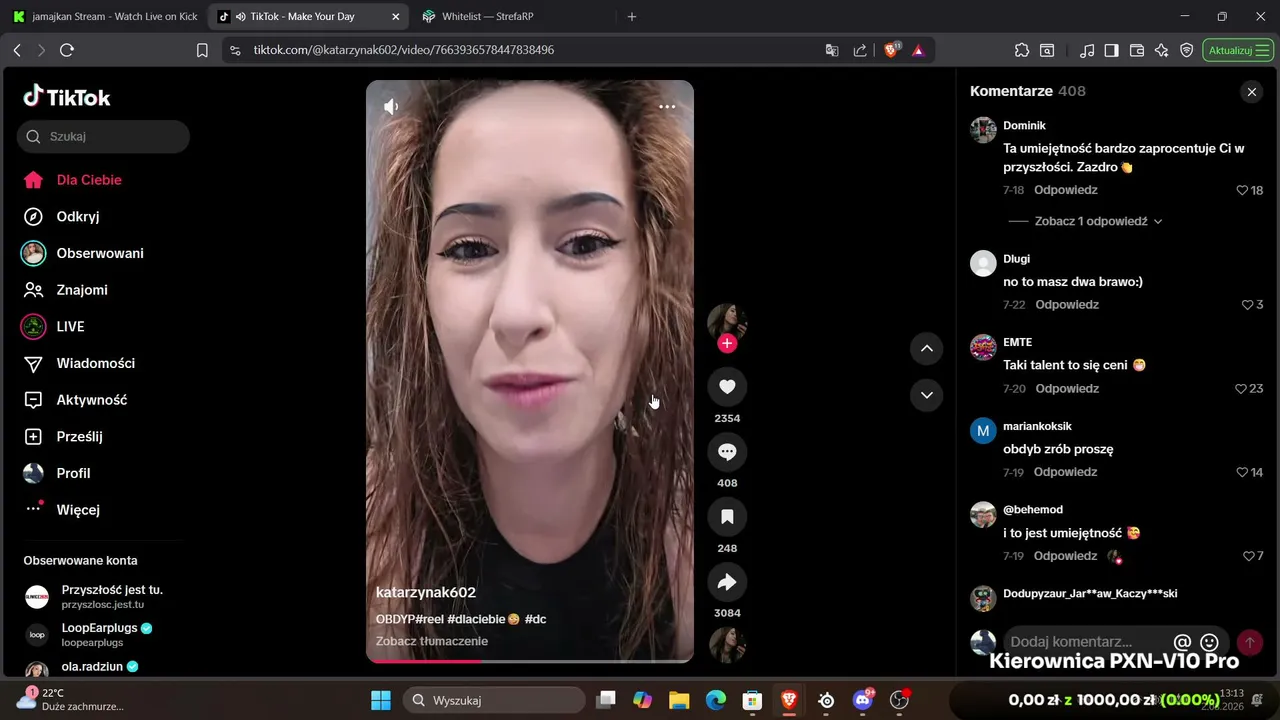This screenshot has height=720, width=1280.
Task: Reply to mariankoksik's comment
Action: (x=1066, y=472)
